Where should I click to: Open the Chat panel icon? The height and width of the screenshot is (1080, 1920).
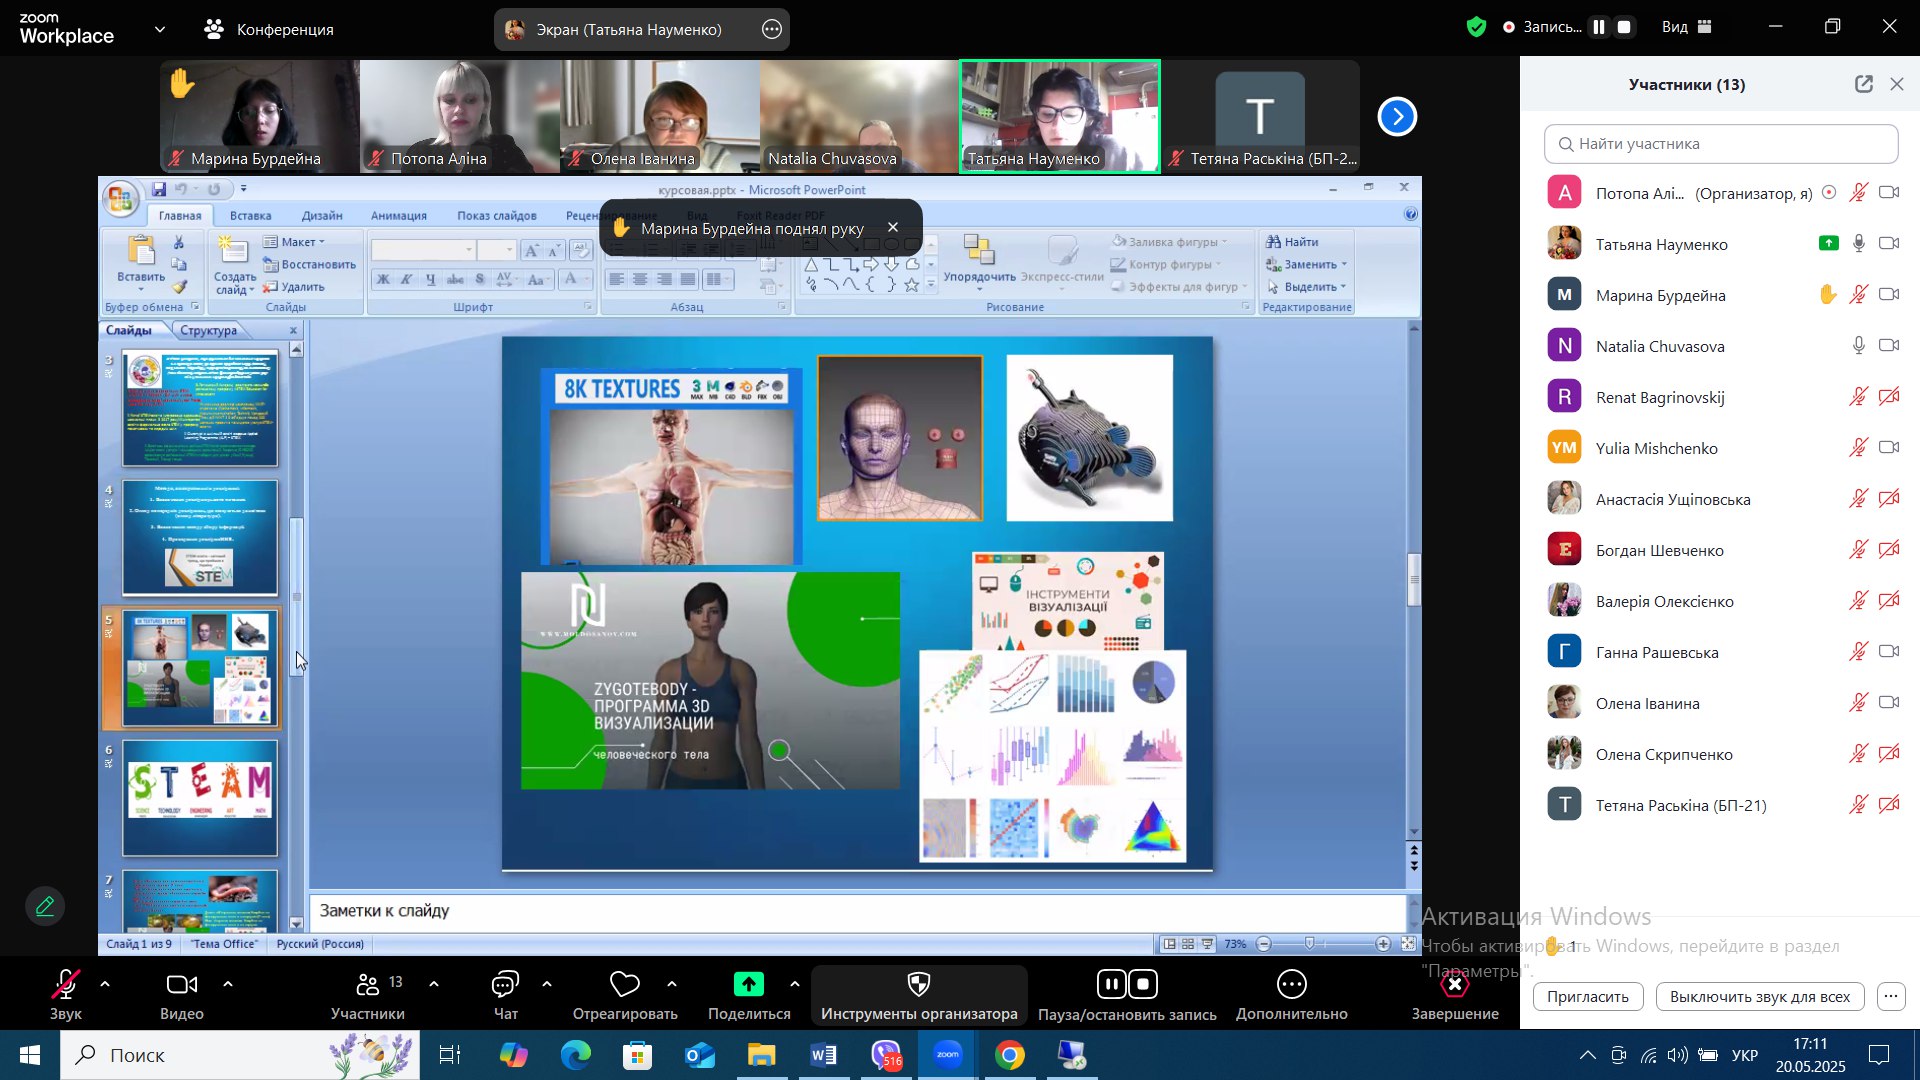[505, 985]
